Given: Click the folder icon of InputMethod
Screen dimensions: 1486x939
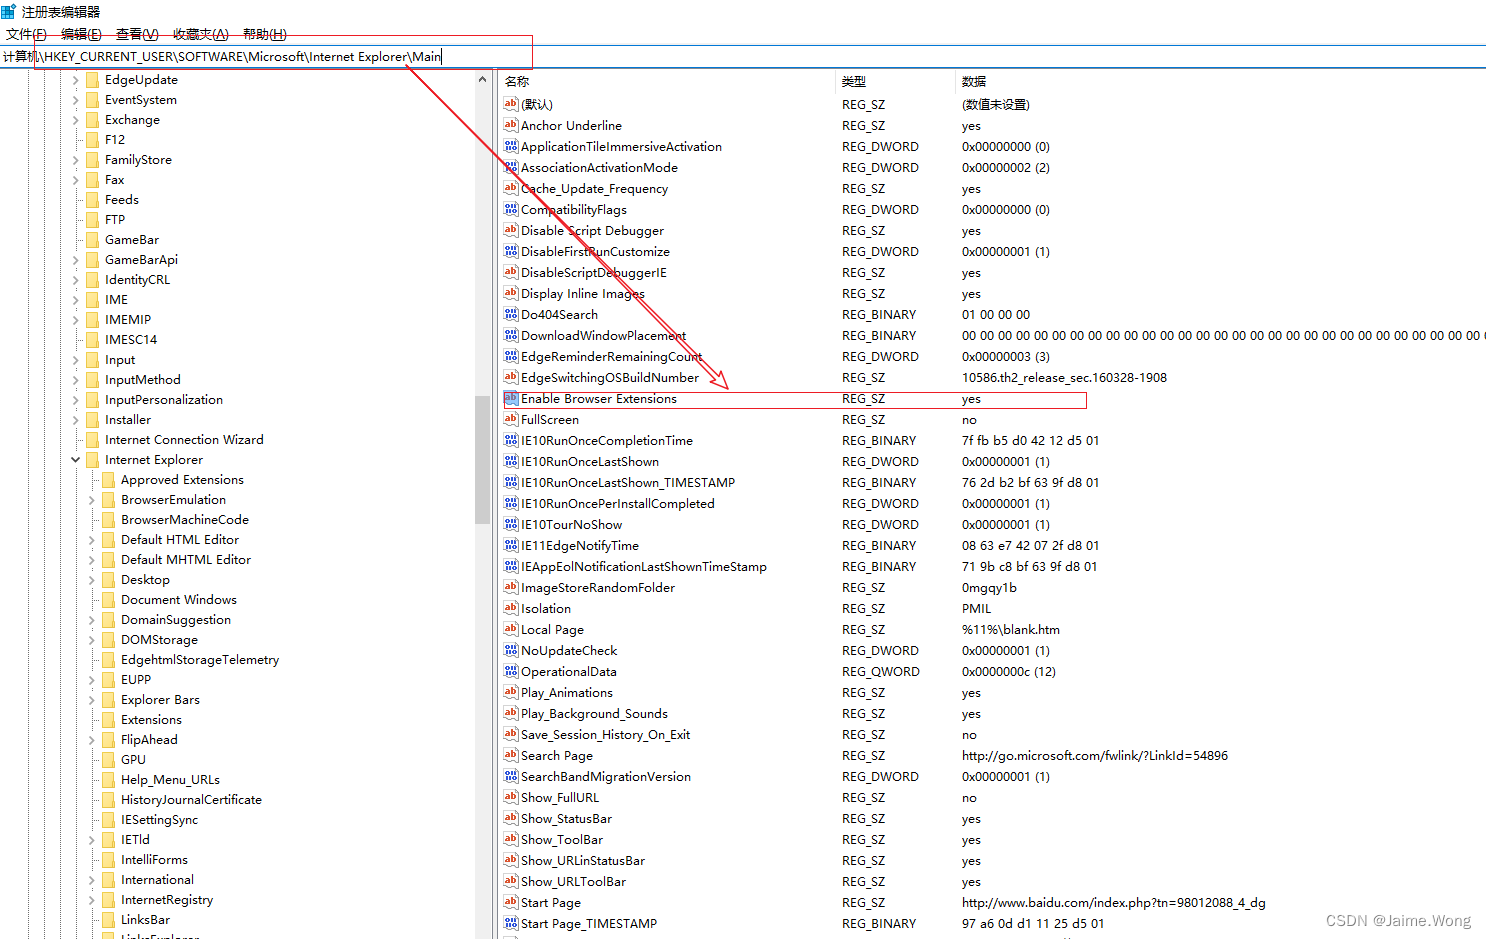Looking at the screenshot, I should tap(92, 380).
